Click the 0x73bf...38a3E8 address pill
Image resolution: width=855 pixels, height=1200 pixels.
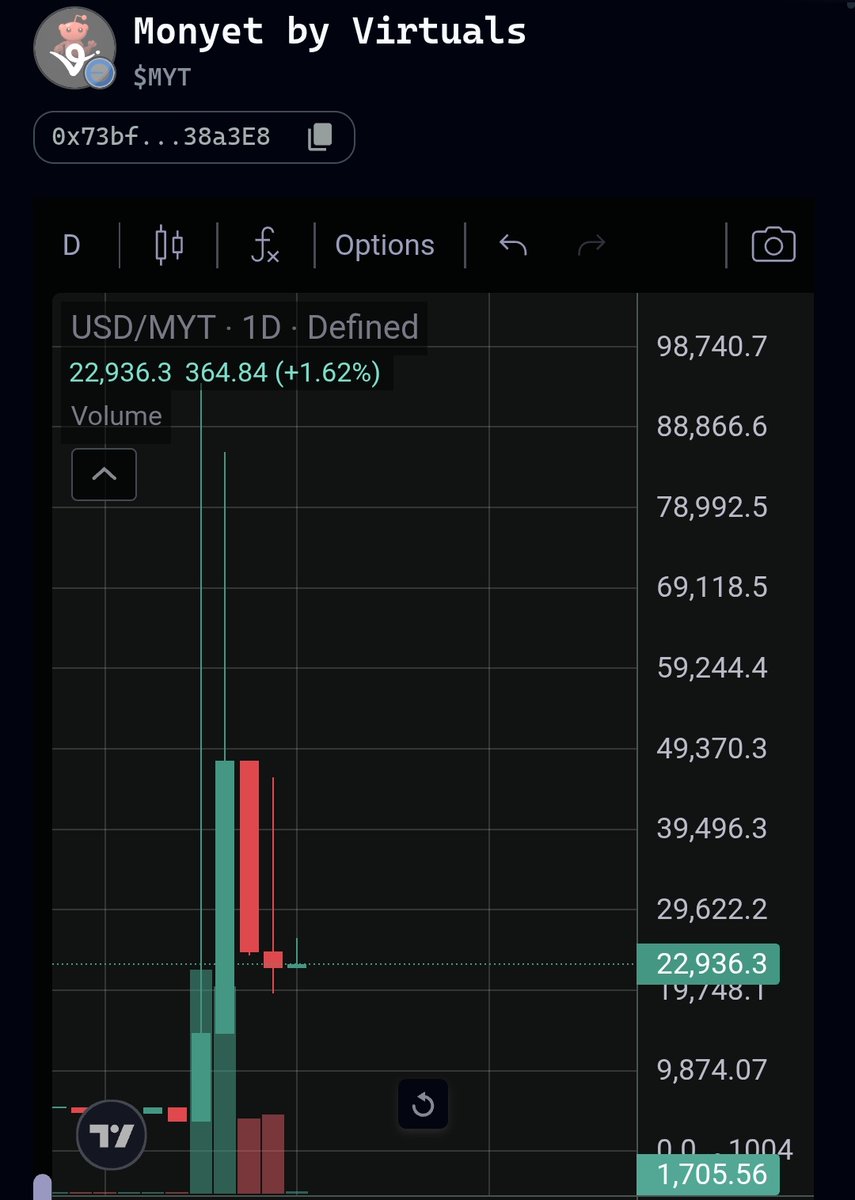click(x=194, y=137)
